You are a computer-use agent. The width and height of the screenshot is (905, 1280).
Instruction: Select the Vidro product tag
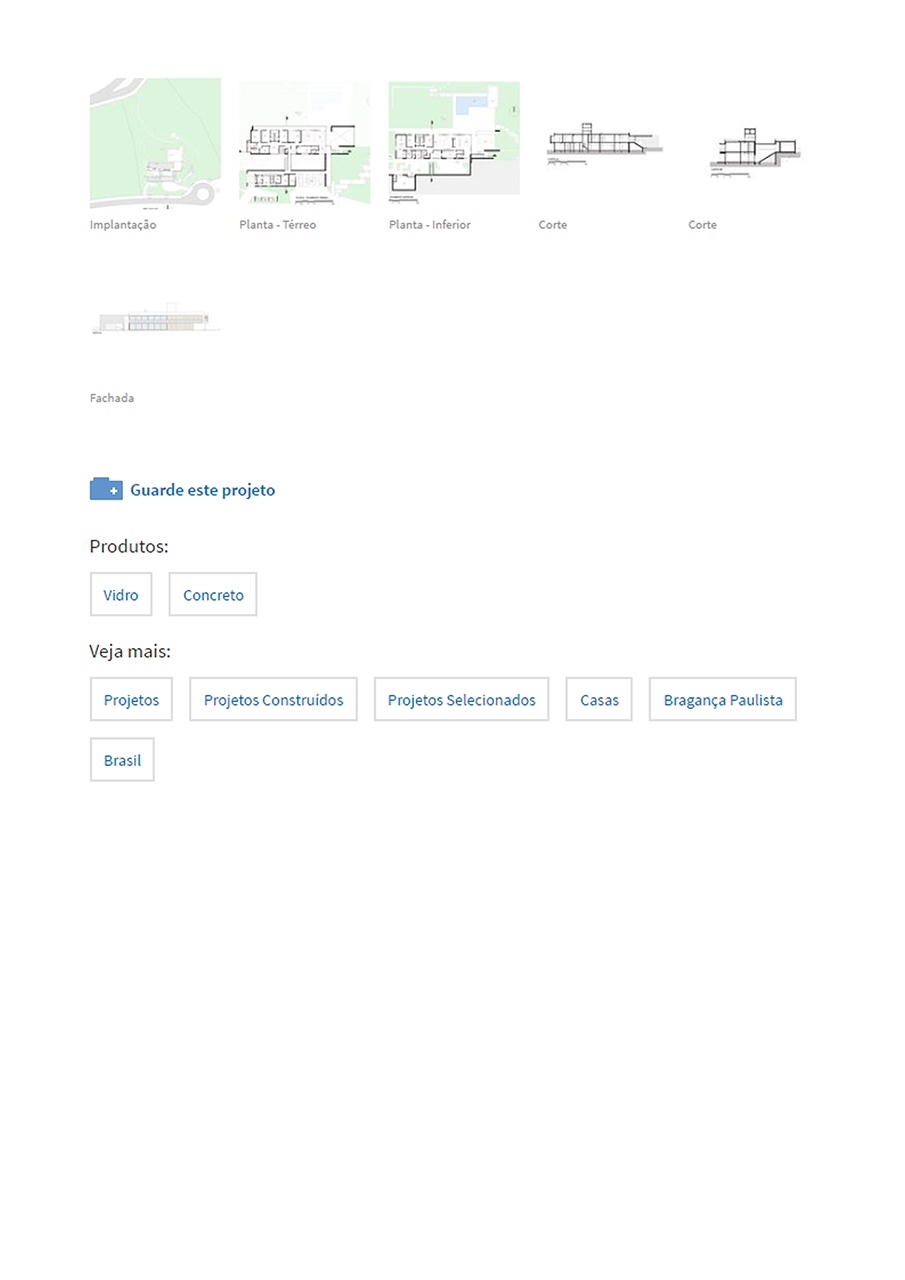pyautogui.click(x=121, y=594)
